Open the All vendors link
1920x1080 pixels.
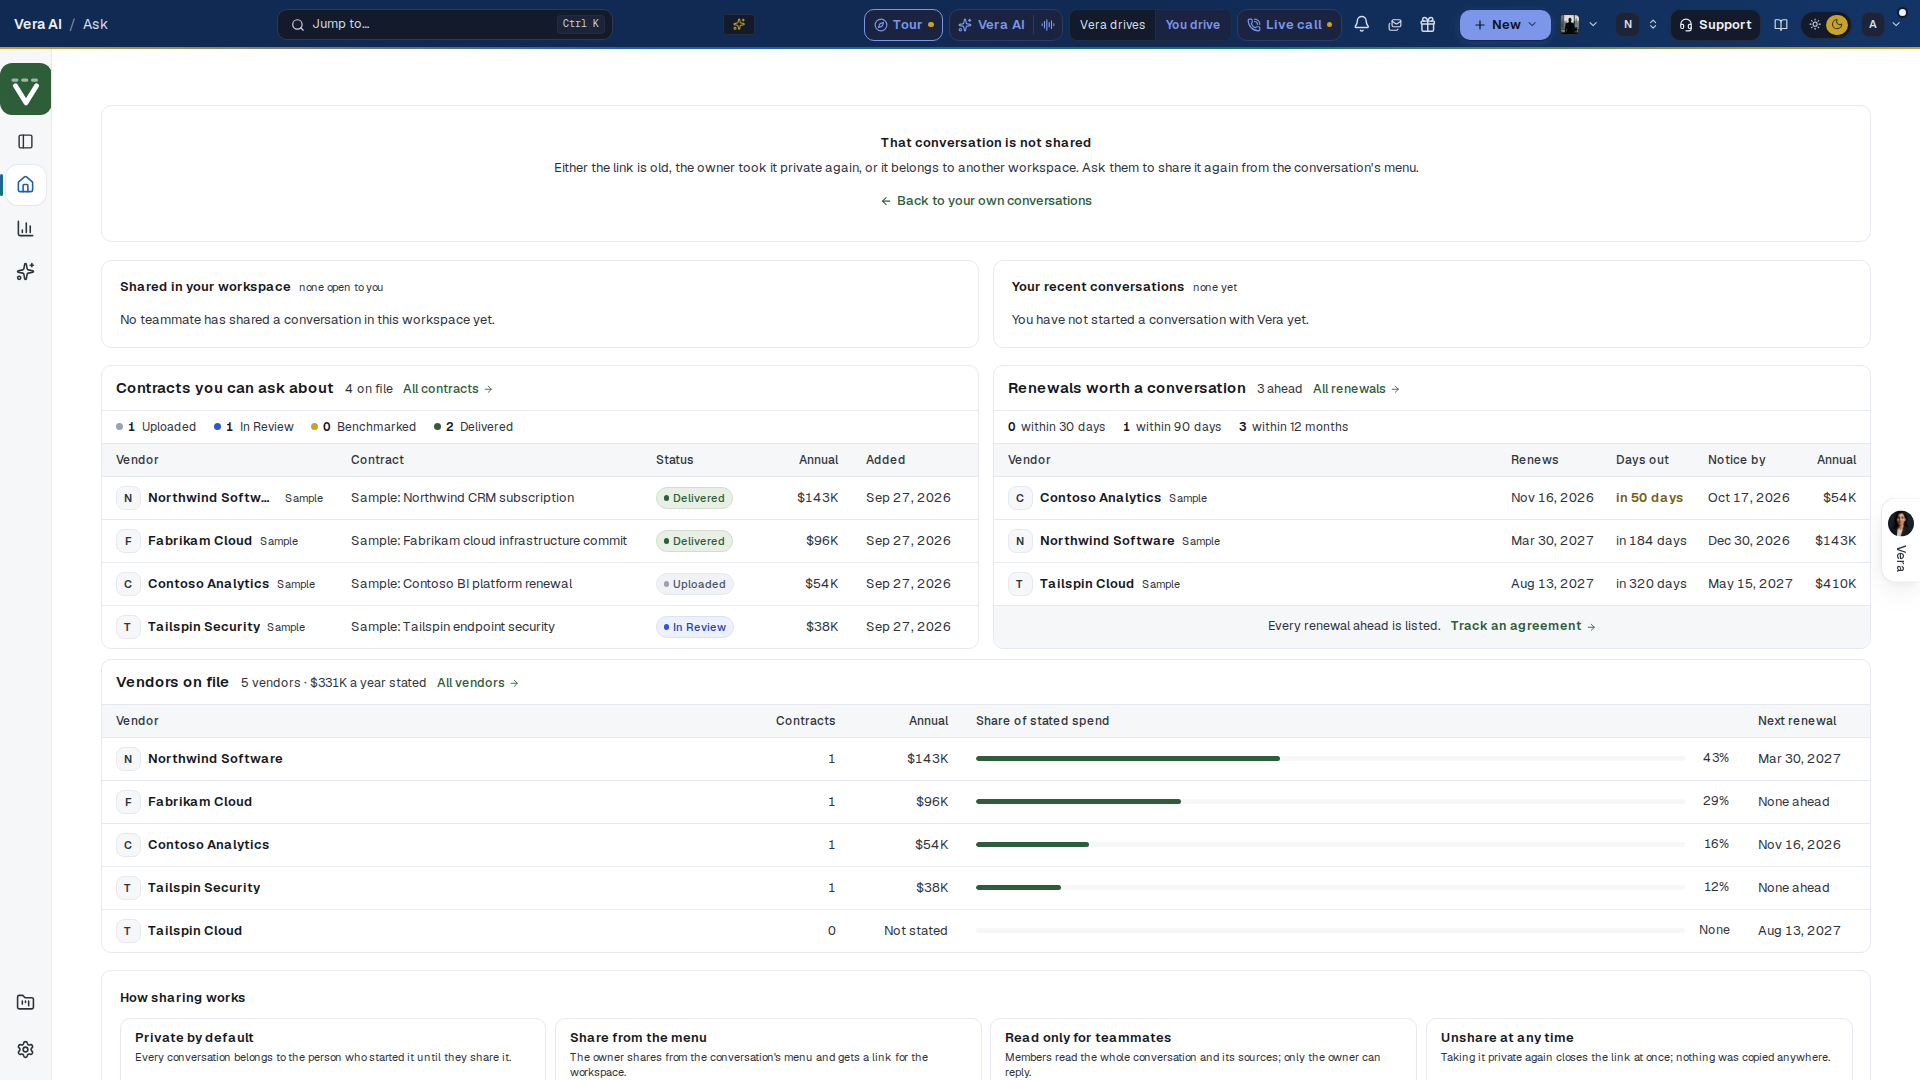pos(478,683)
